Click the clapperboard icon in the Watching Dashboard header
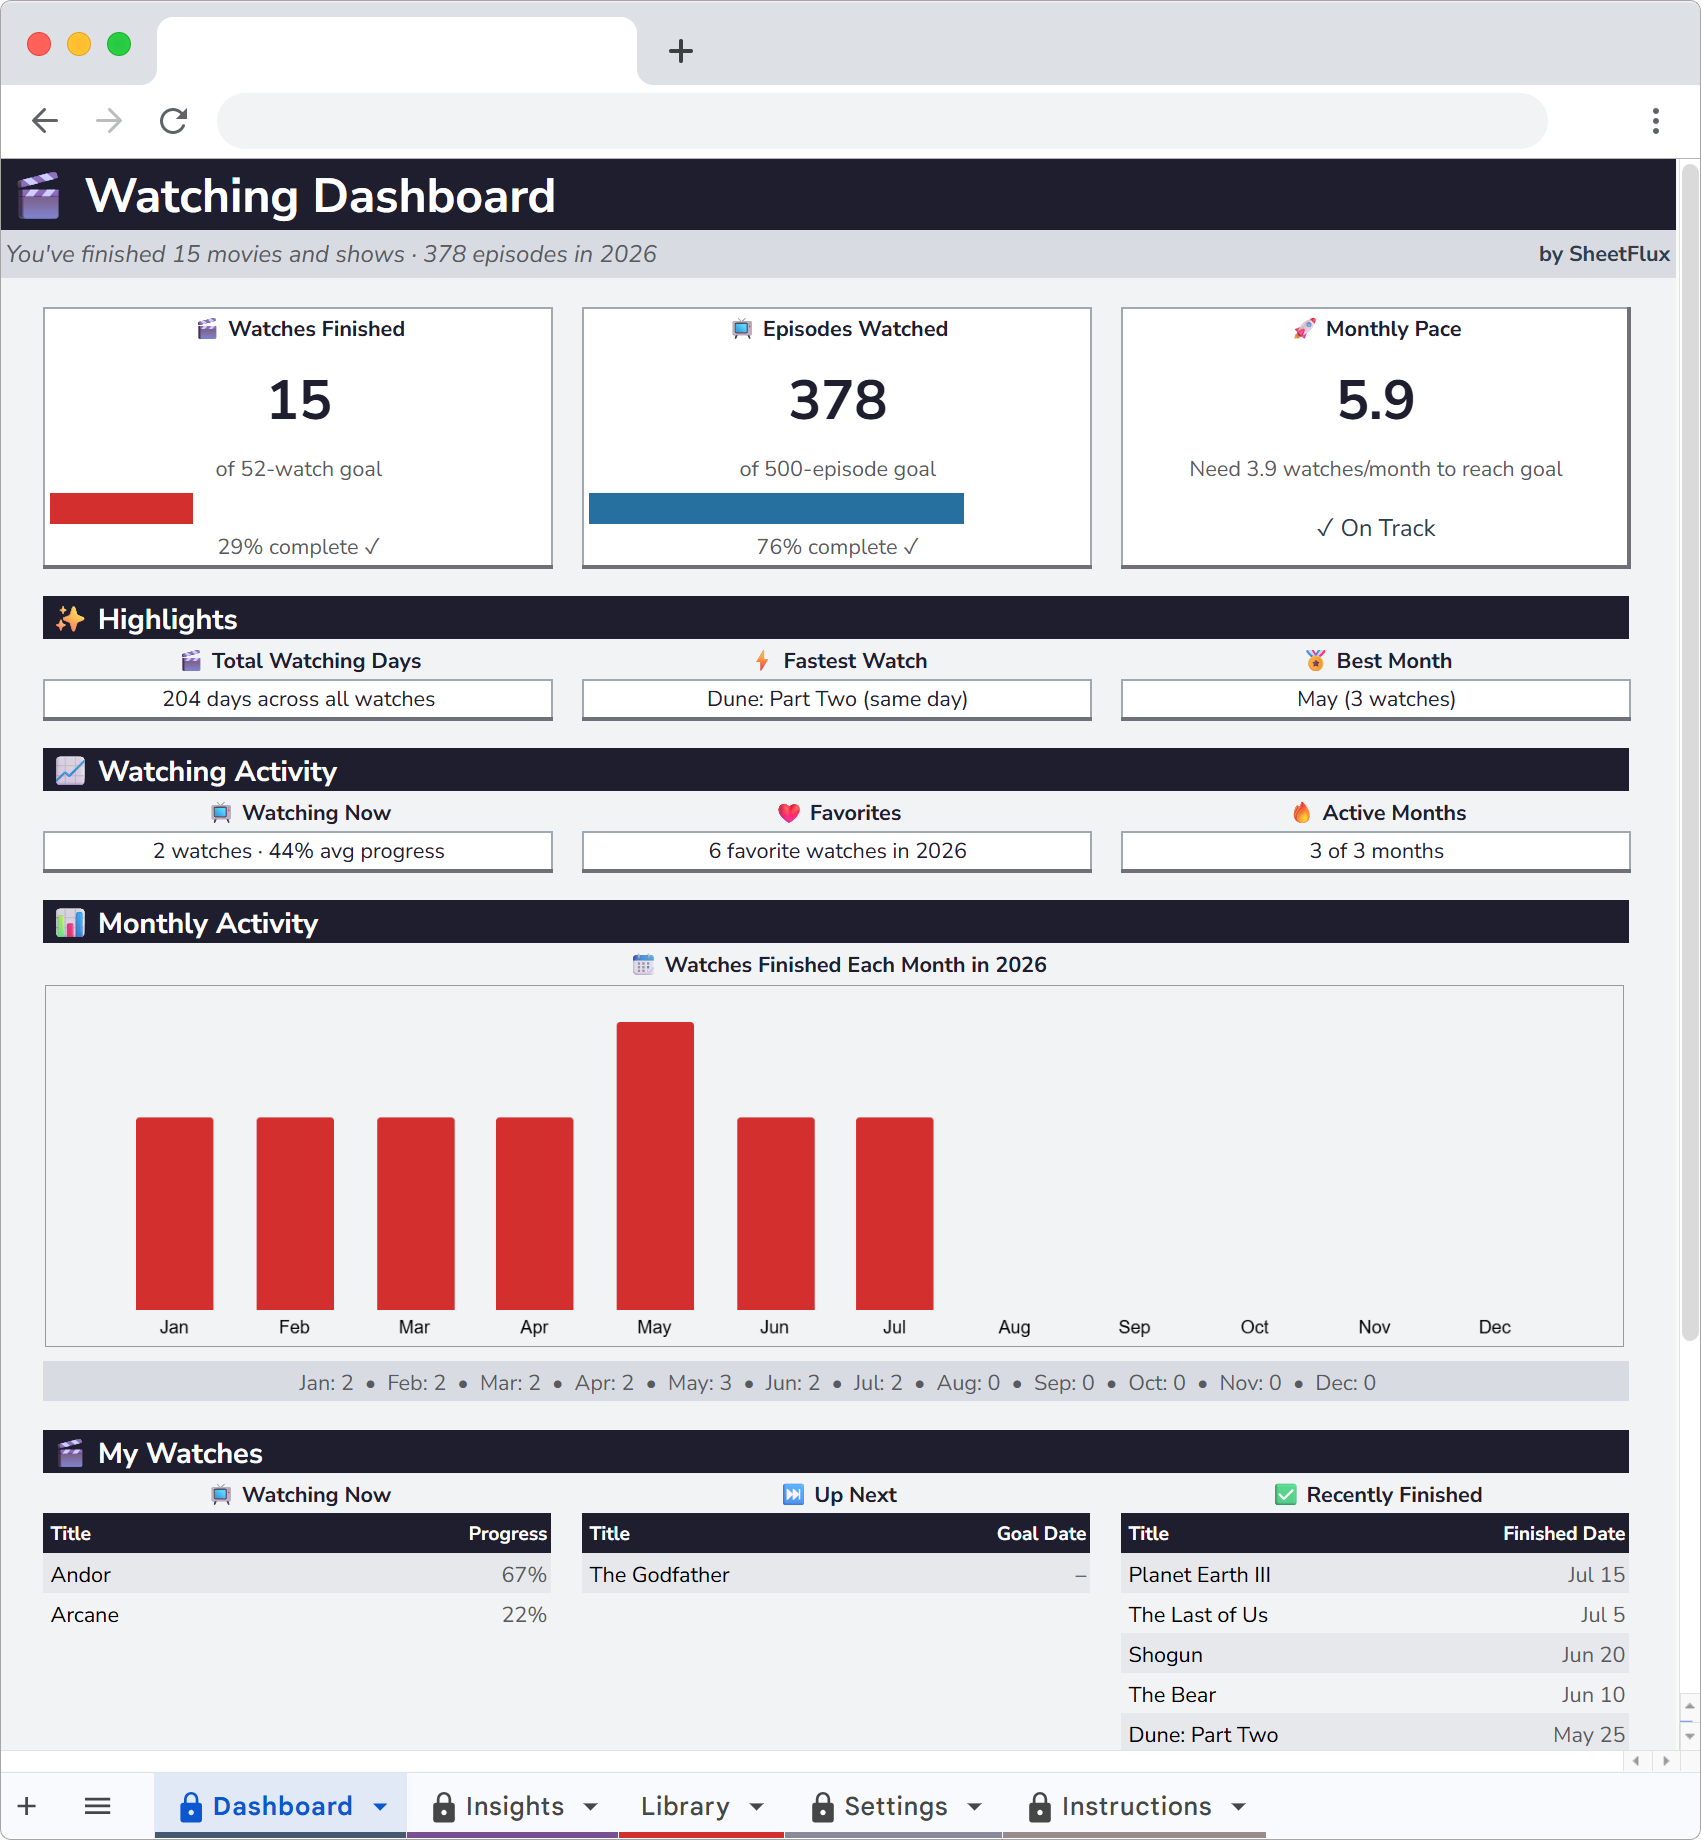 point(40,196)
